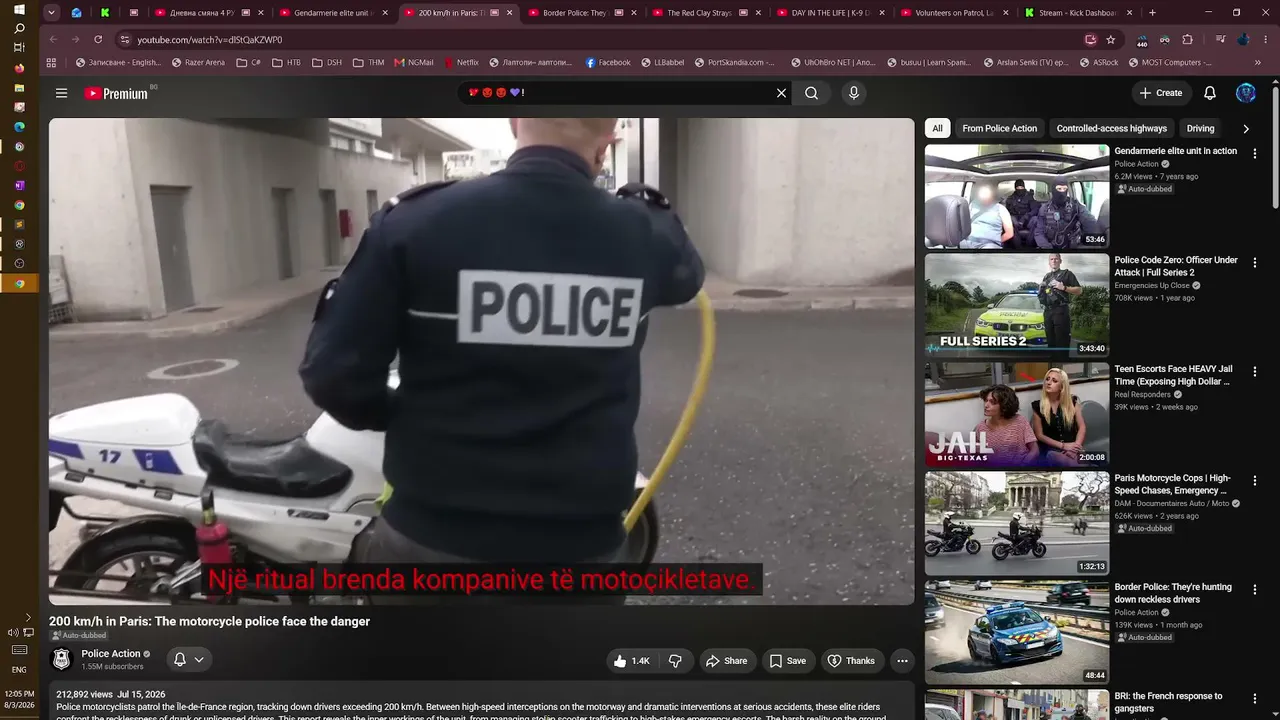
Task: Select the All filter chip
Action: pyautogui.click(x=937, y=128)
